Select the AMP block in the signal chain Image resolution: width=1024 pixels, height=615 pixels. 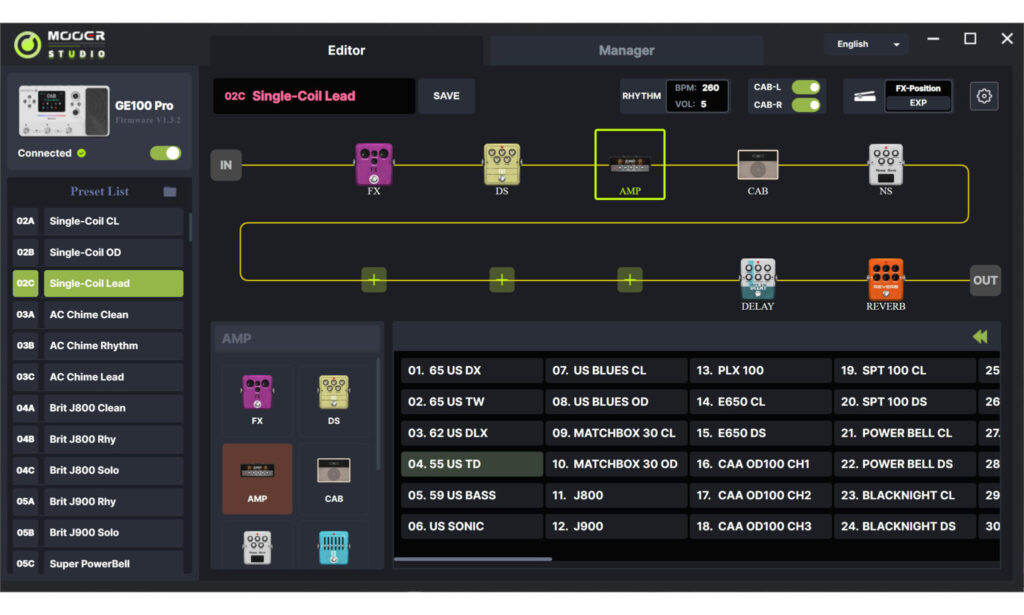pos(630,165)
